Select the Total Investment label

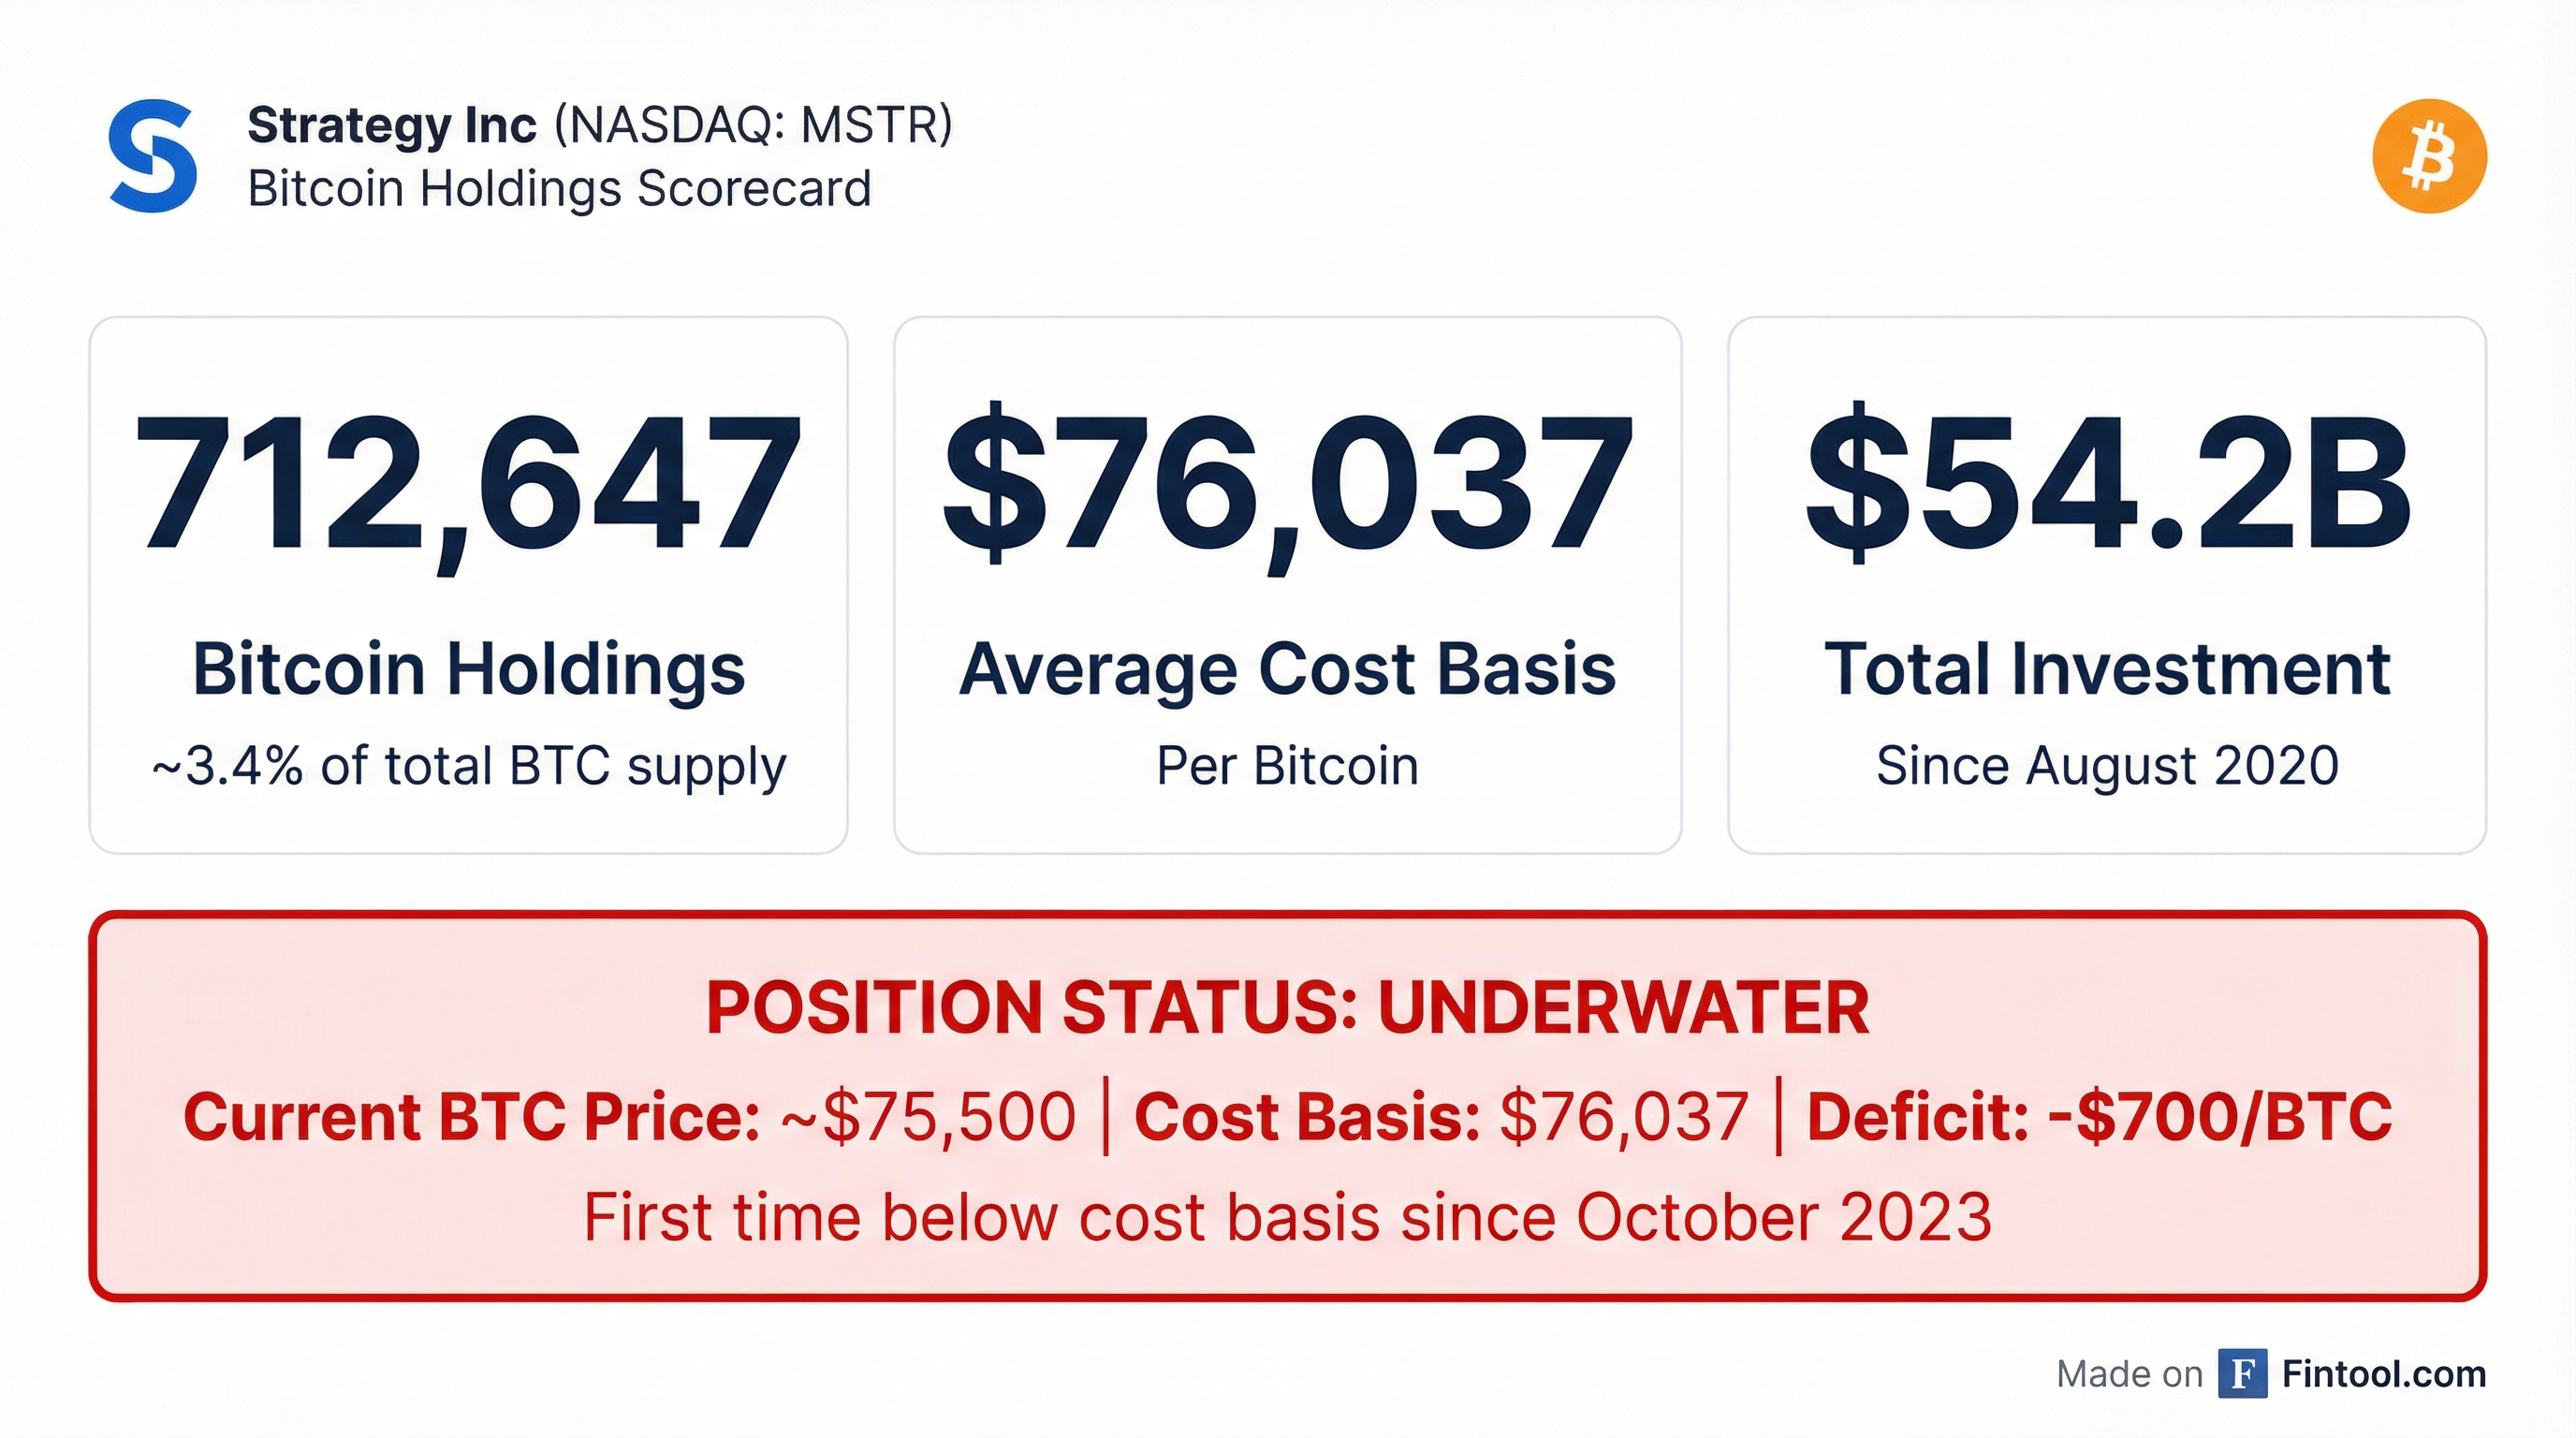(x=2107, y=668)
